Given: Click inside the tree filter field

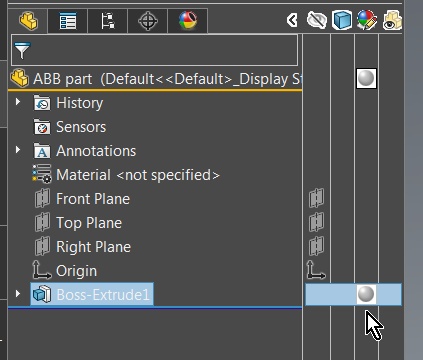Looking at the screenshot, I should 154,50.
